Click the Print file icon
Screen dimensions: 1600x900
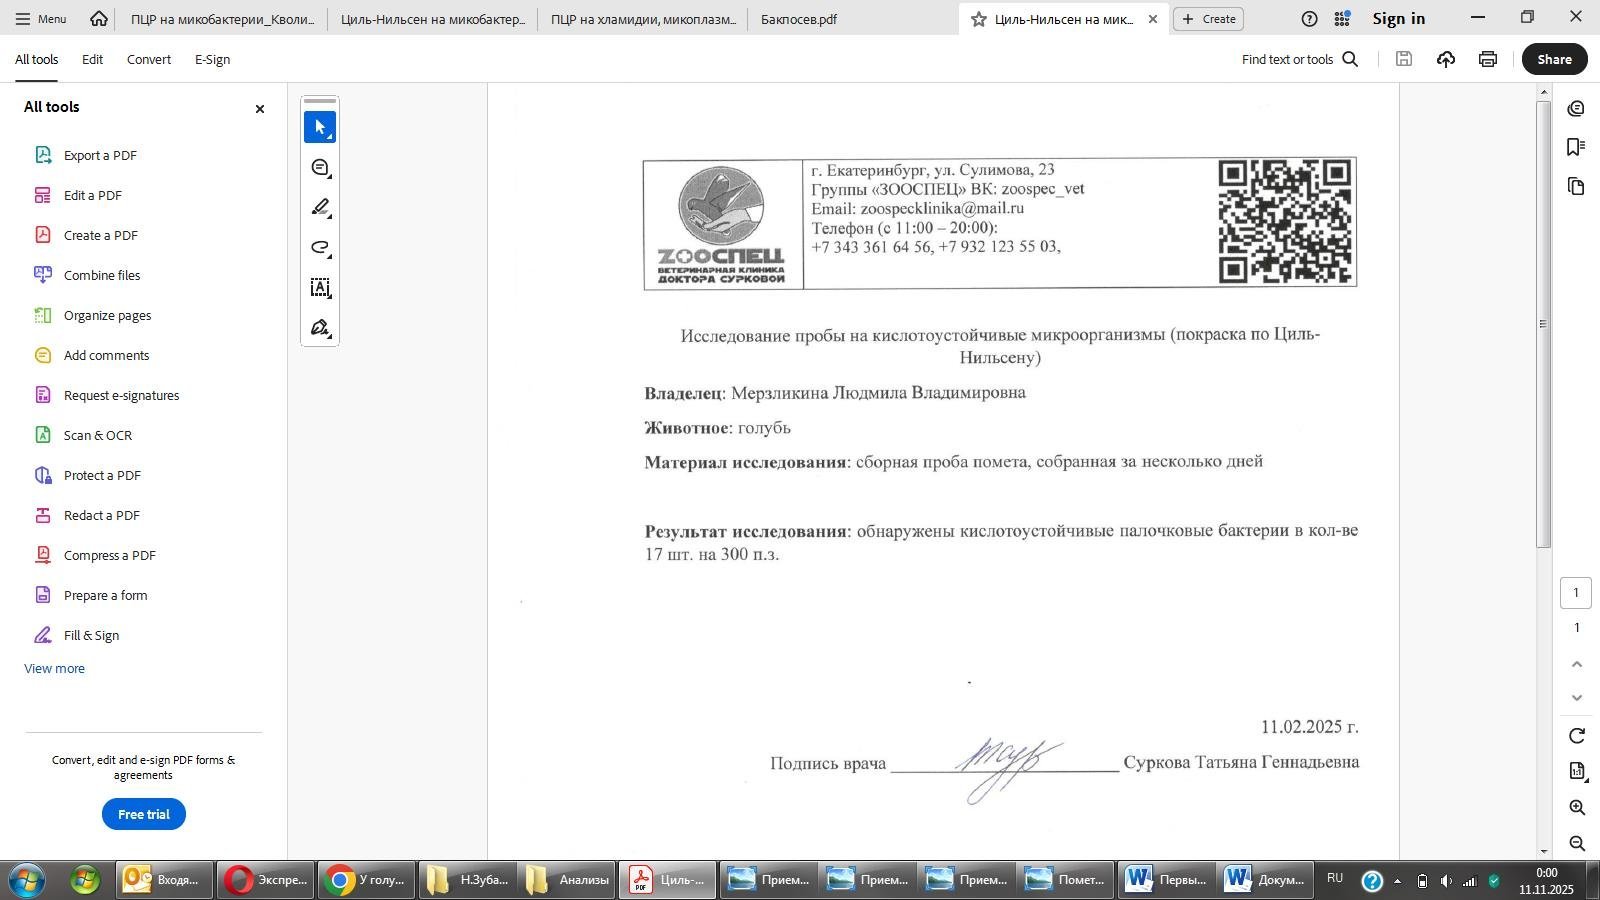(x=1488, y=59)
